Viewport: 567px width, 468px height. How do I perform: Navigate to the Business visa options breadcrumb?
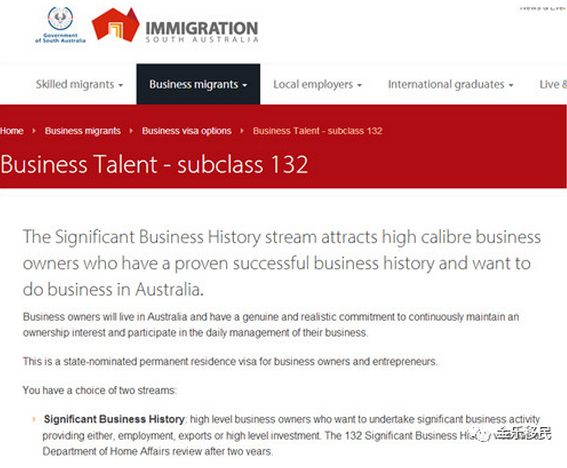click(x=187, y=131)
